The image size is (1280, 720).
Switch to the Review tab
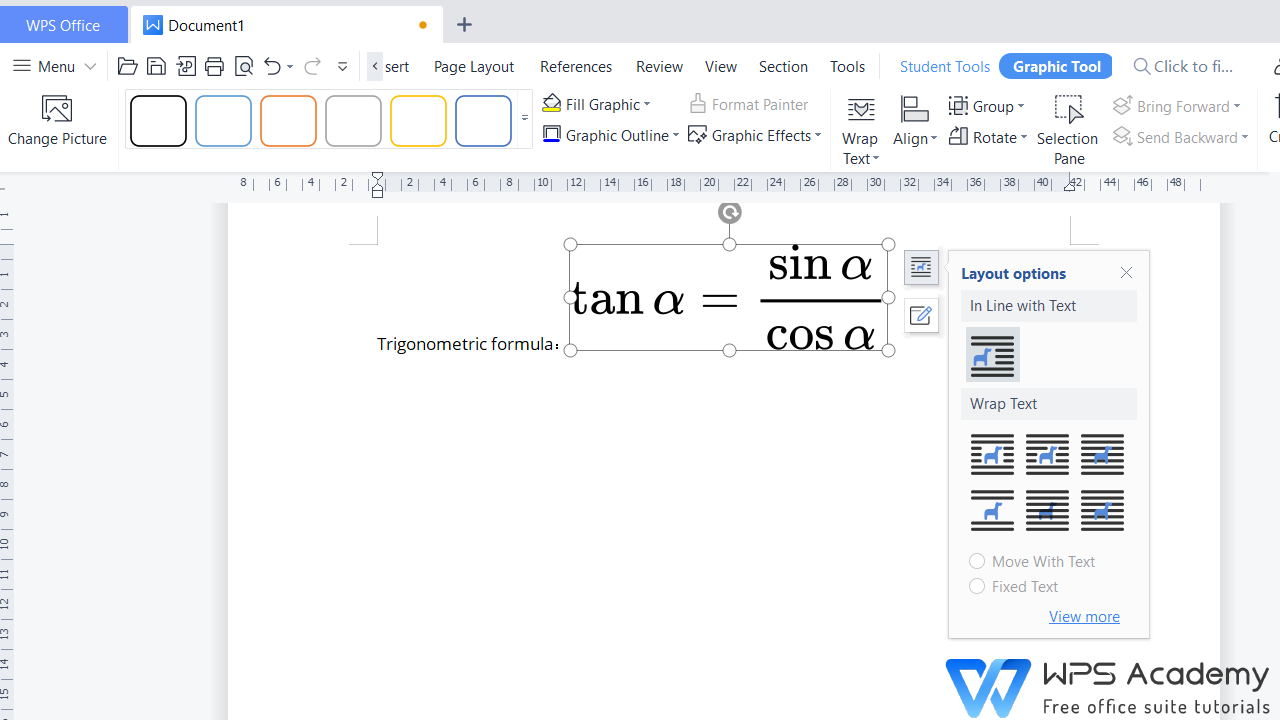(659, 66)
